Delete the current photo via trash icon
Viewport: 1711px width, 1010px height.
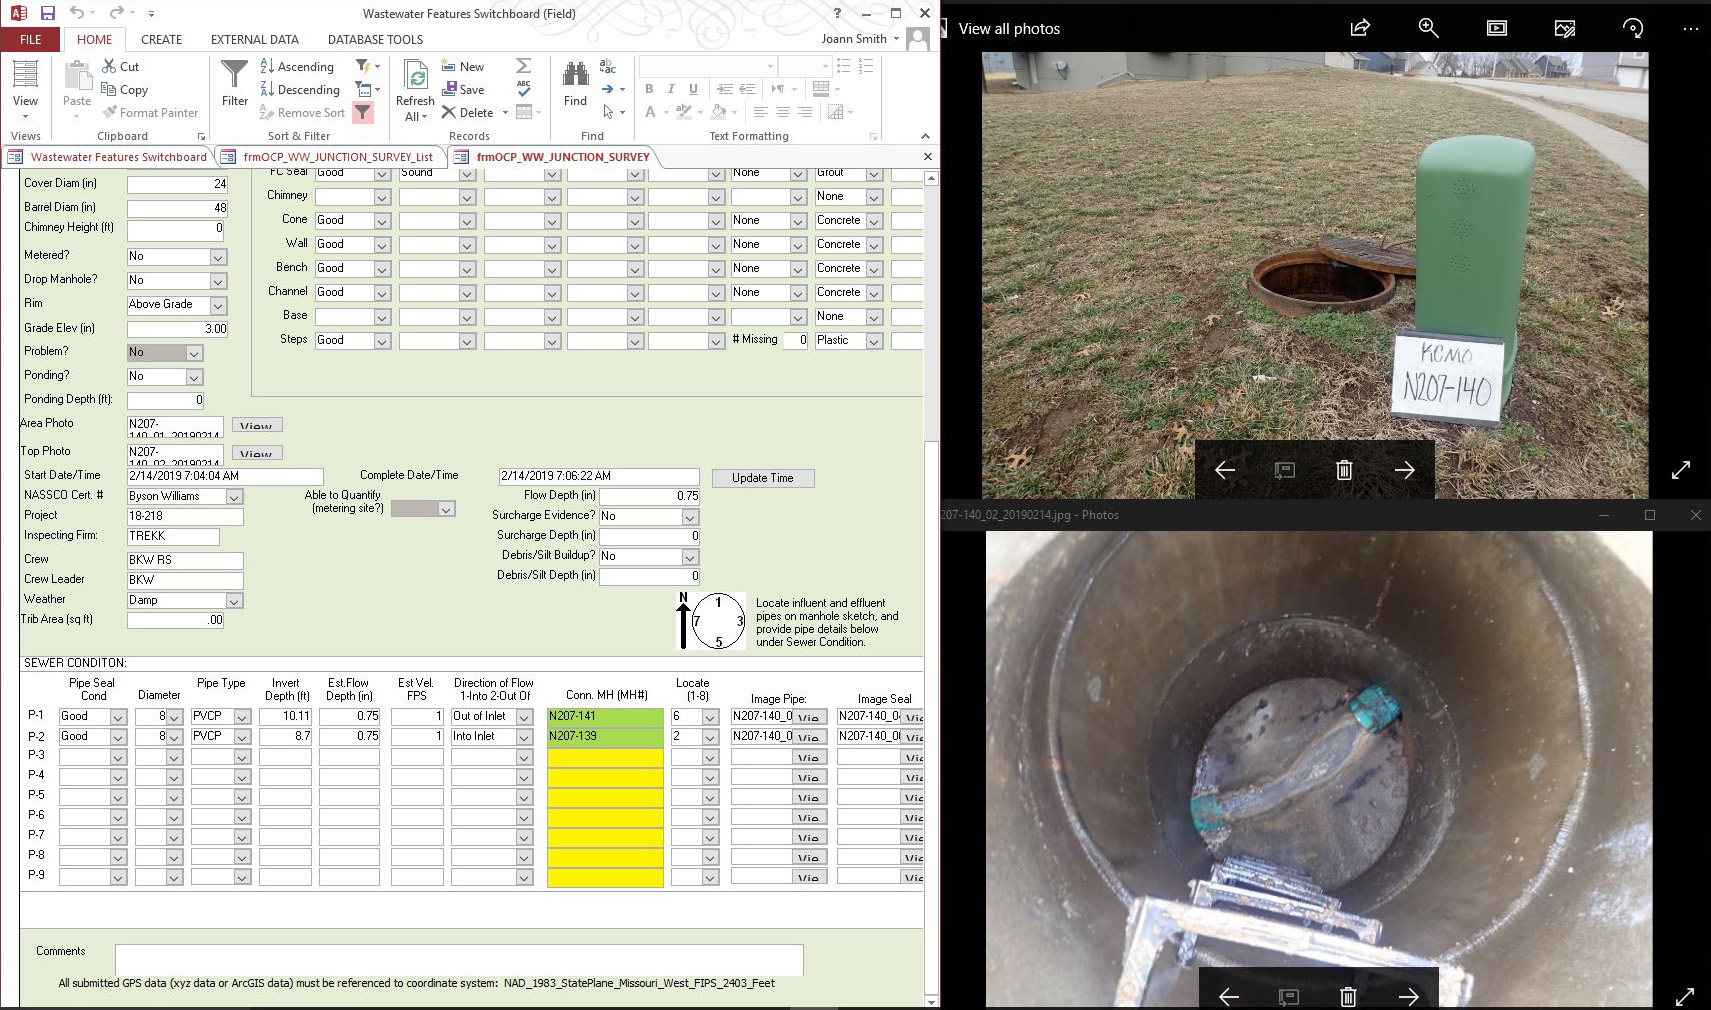pos(1344,469)
